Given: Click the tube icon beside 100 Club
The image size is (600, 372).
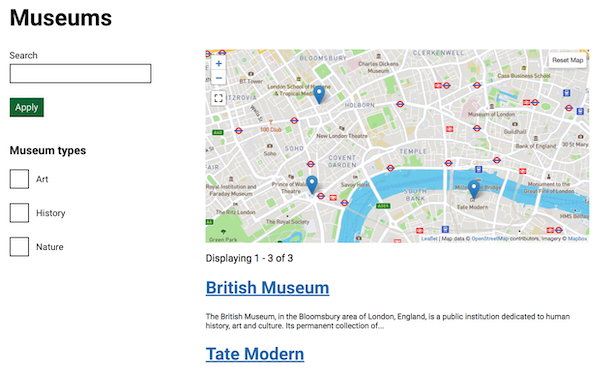Looking at the screenshot, I should (239, 131).
